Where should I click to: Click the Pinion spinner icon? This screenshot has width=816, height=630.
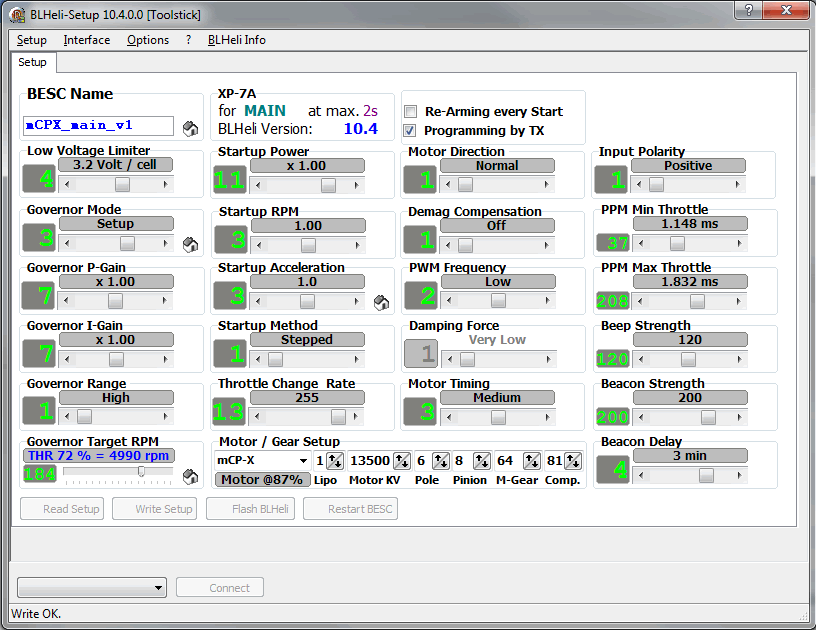point(481,461)
